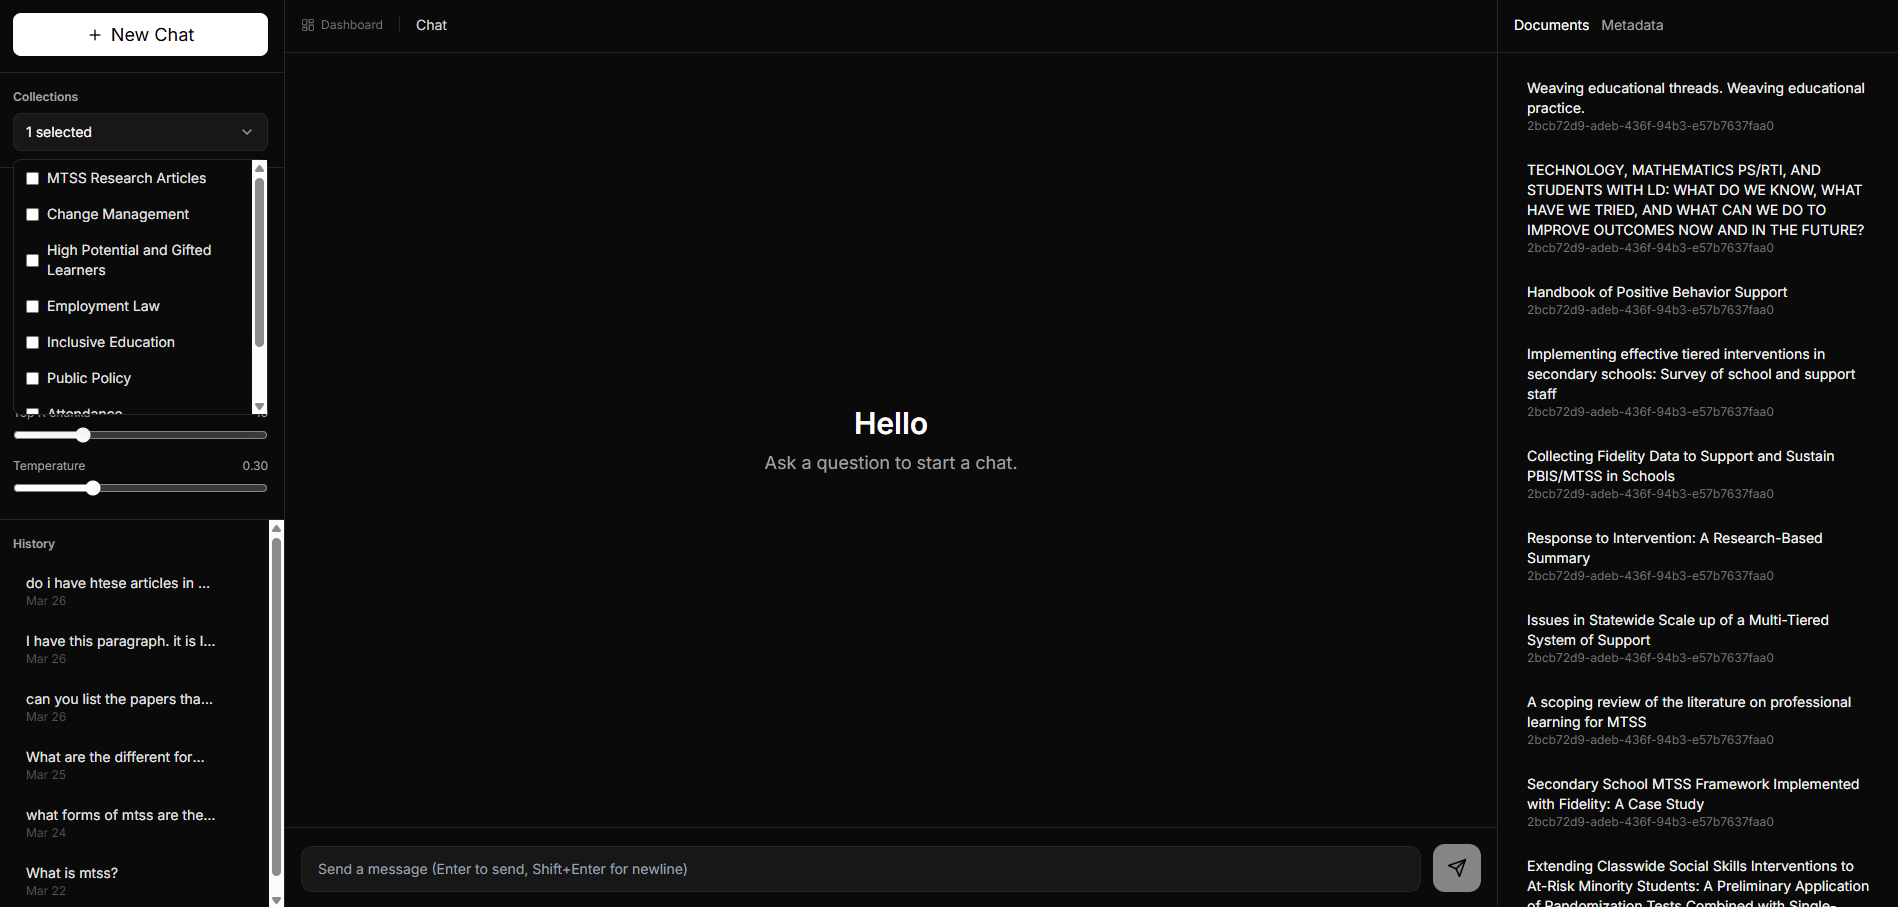Click the top slider handle above Temperature
1898x907 pixels.
[x=83, y=435]
